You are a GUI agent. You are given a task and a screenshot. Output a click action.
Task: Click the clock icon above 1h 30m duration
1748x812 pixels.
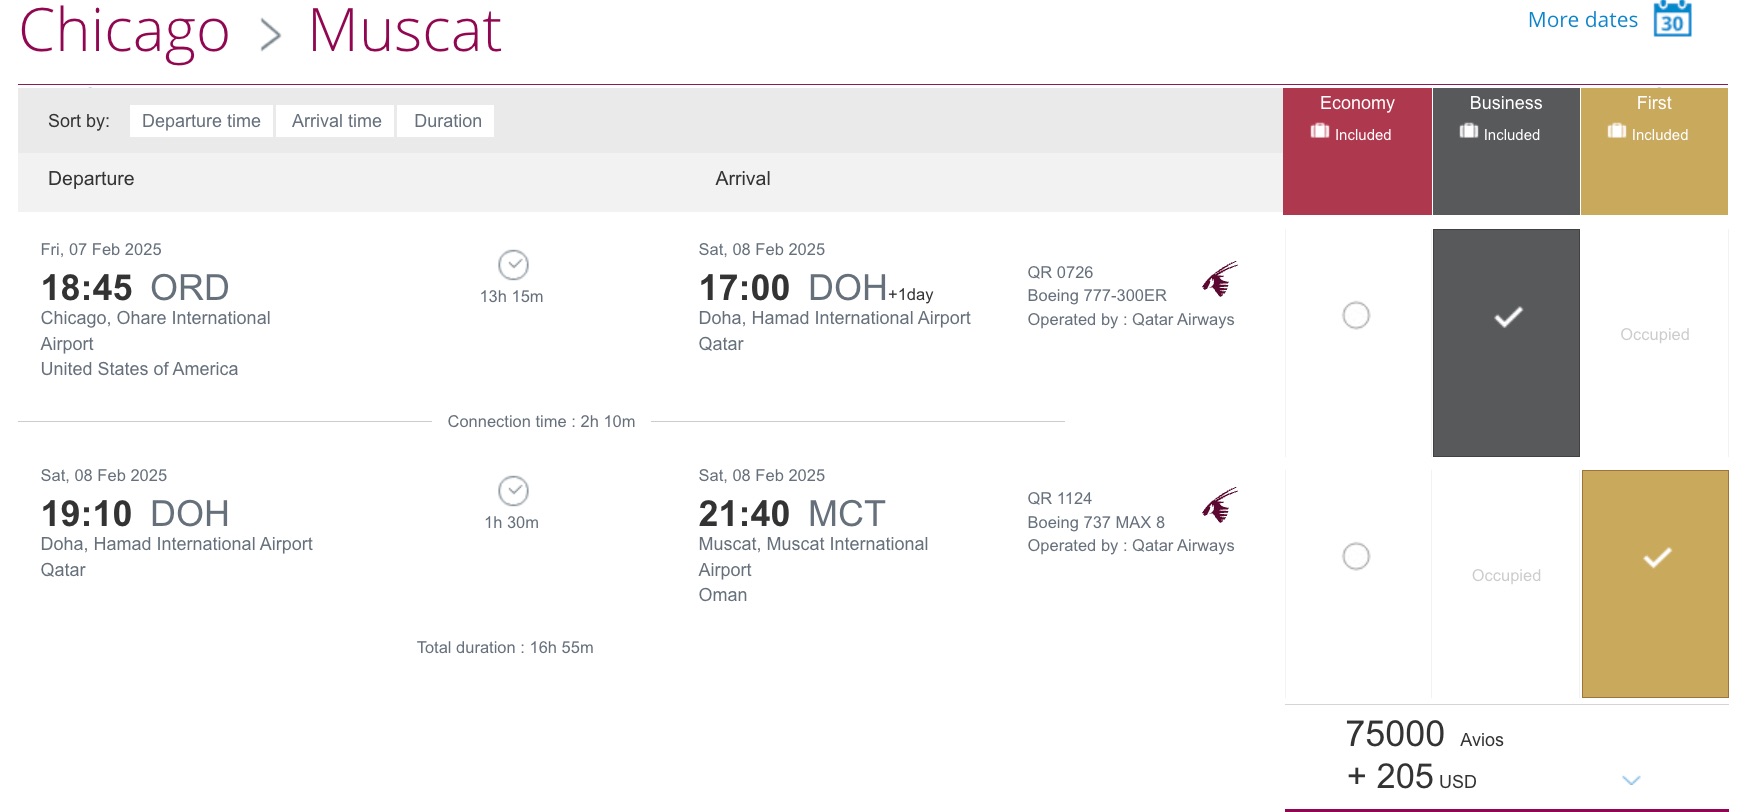(x=513, y=491)
